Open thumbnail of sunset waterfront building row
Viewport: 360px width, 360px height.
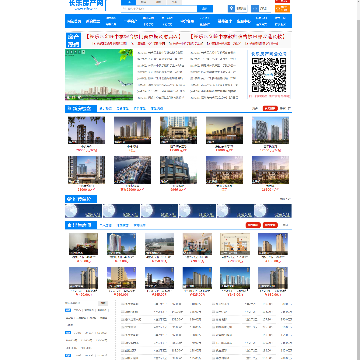click(x=224, y=130)
